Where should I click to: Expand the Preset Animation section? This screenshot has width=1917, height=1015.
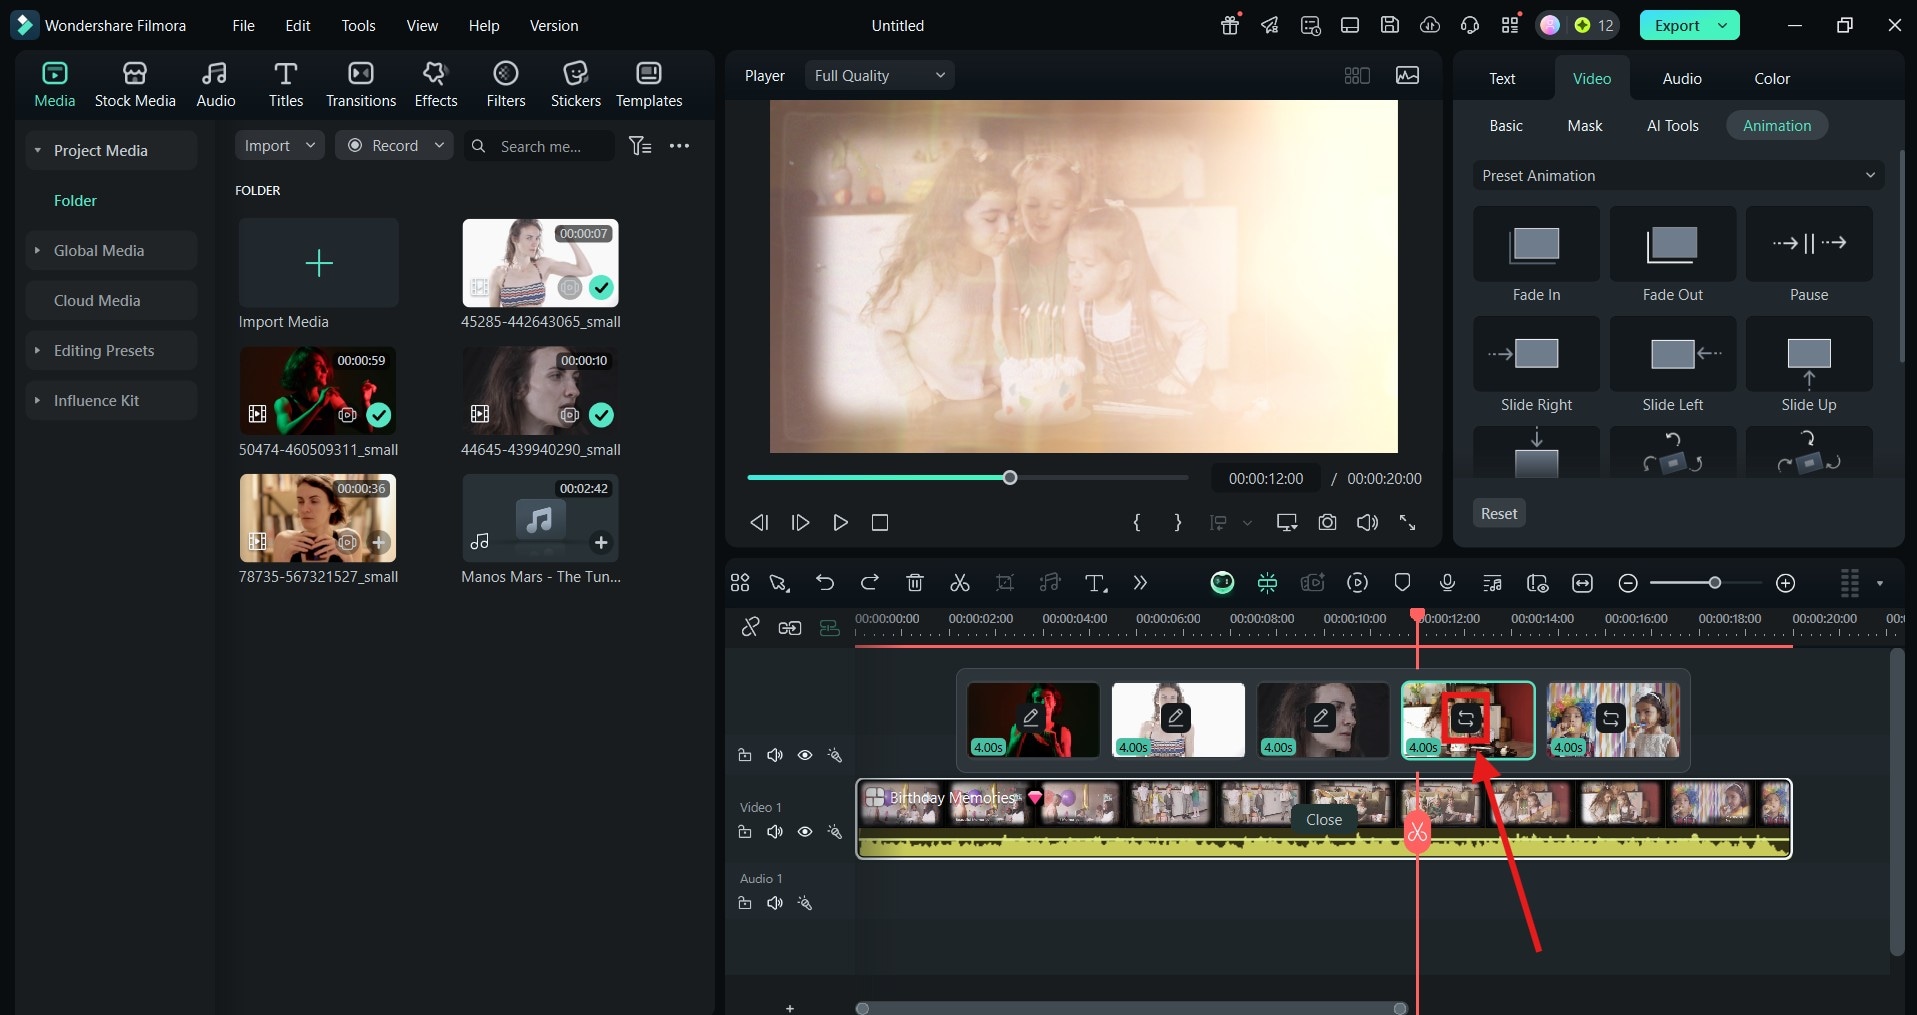click(1678, 175)
